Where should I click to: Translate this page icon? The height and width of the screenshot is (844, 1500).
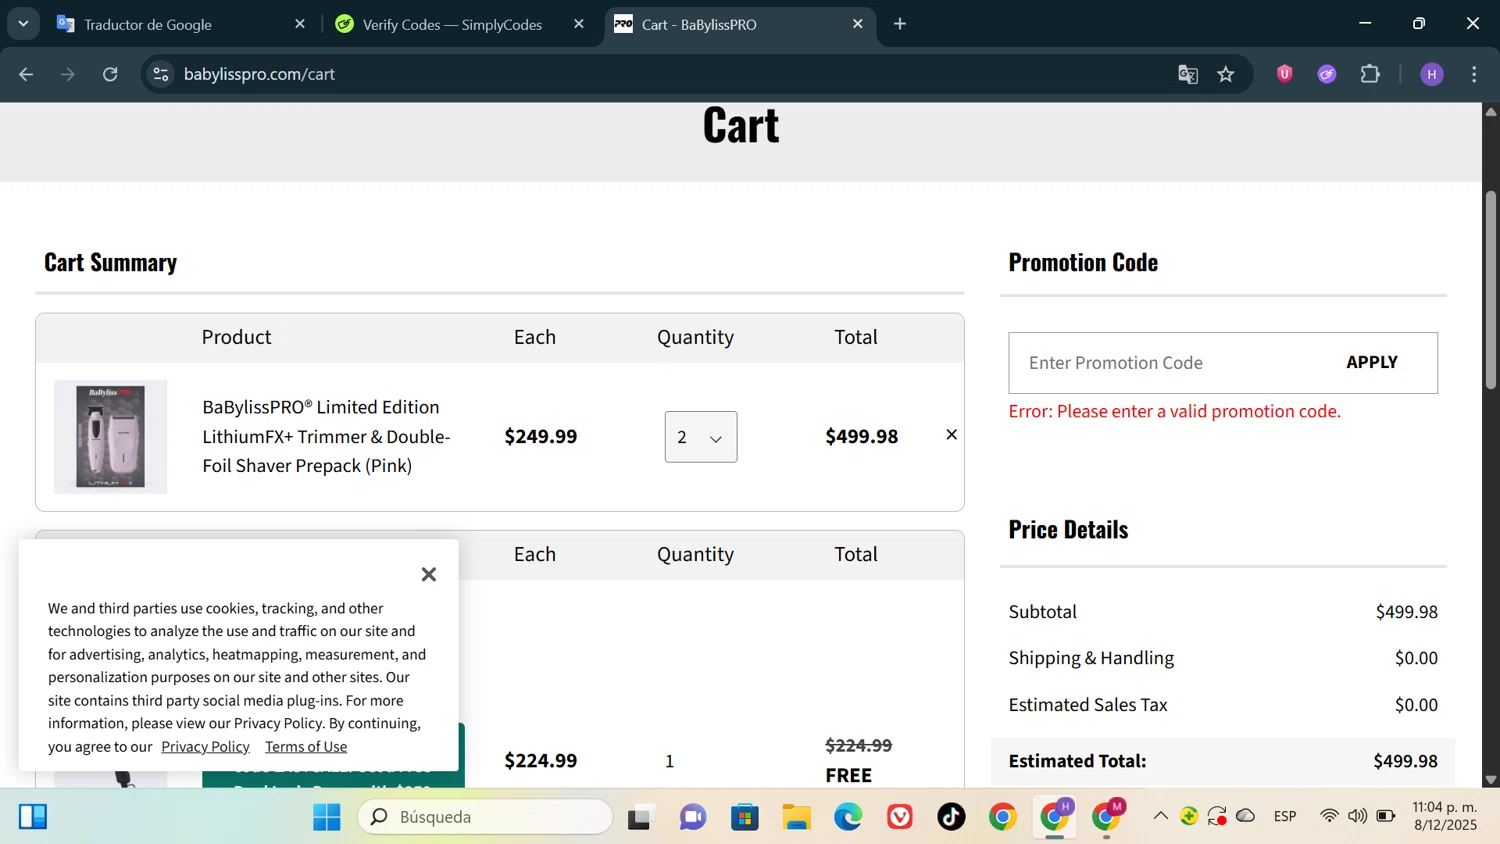1188,74
